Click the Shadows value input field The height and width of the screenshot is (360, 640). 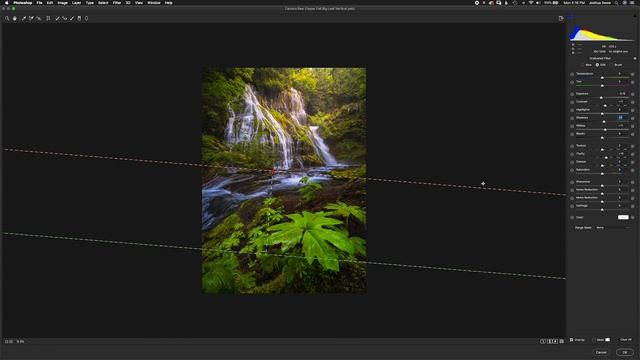click(621, 118)
